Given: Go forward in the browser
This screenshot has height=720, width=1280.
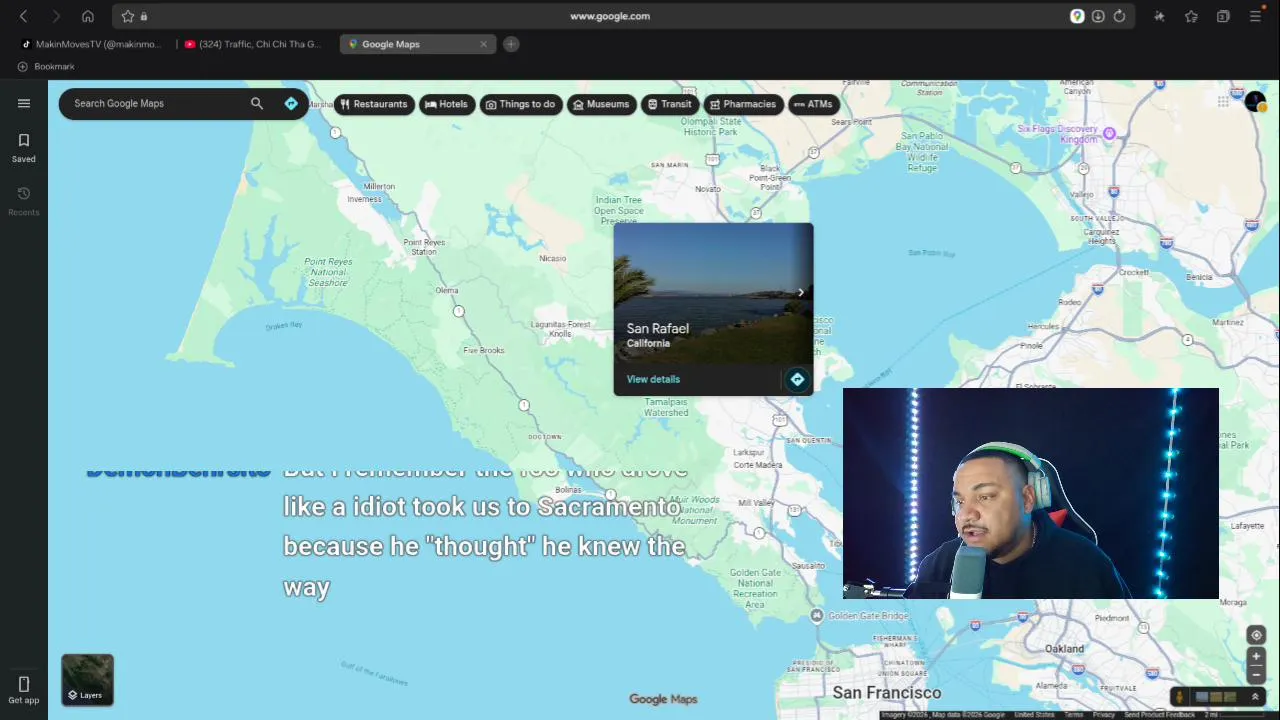Looking at the screenshot, I should point(56,16).
